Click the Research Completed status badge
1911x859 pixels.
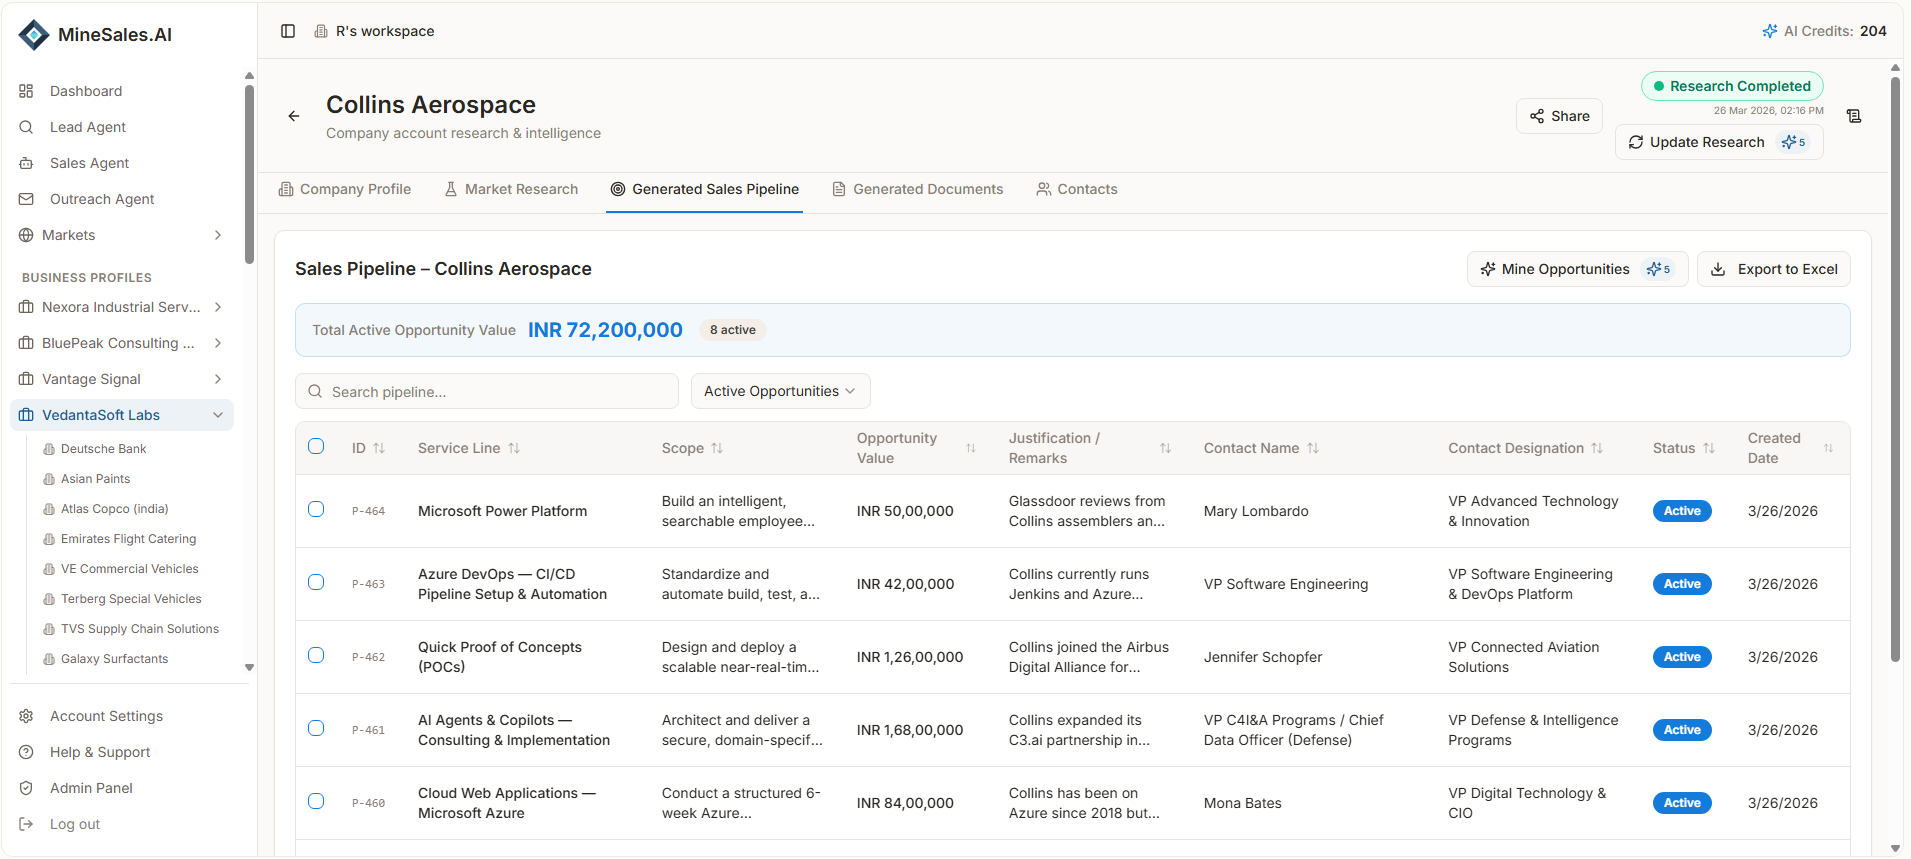point(1732,86)
